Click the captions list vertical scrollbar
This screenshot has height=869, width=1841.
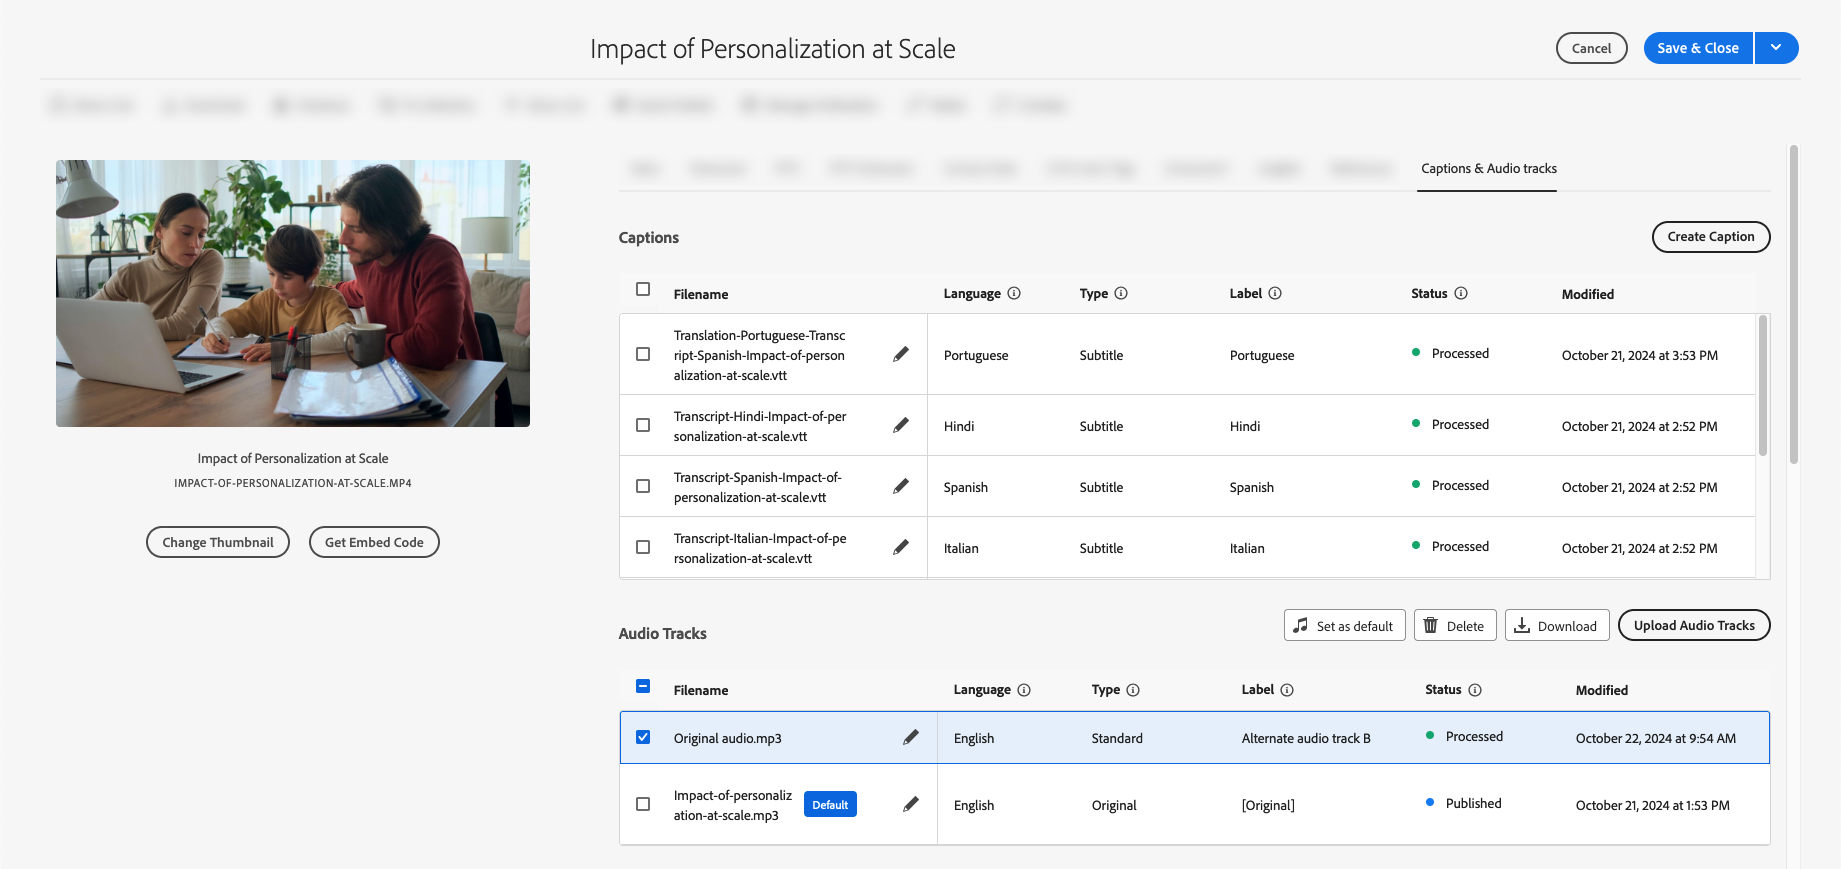1762,386
